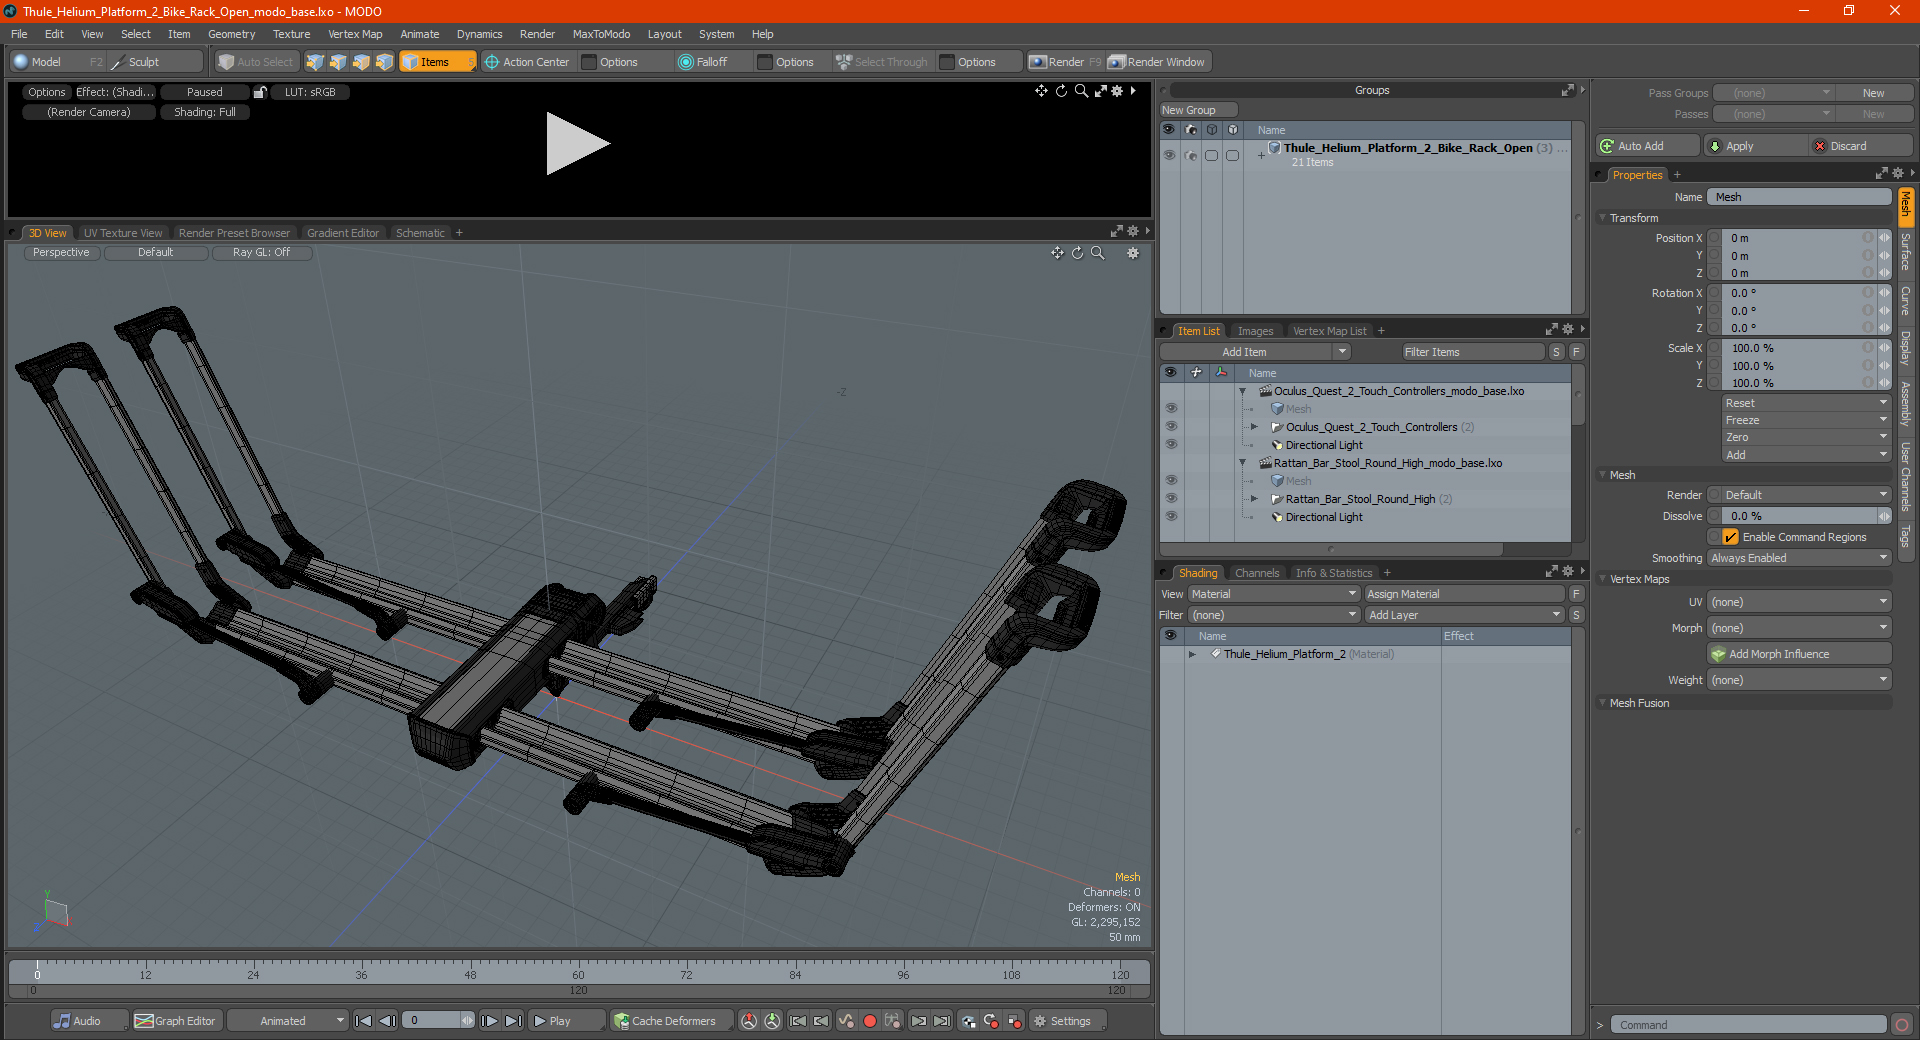Image resolution: width=1920 pixels, height=1040 pixels.
Task: Activate the Items selection mode
Action: pyautogui.click(x=437, y=62)
